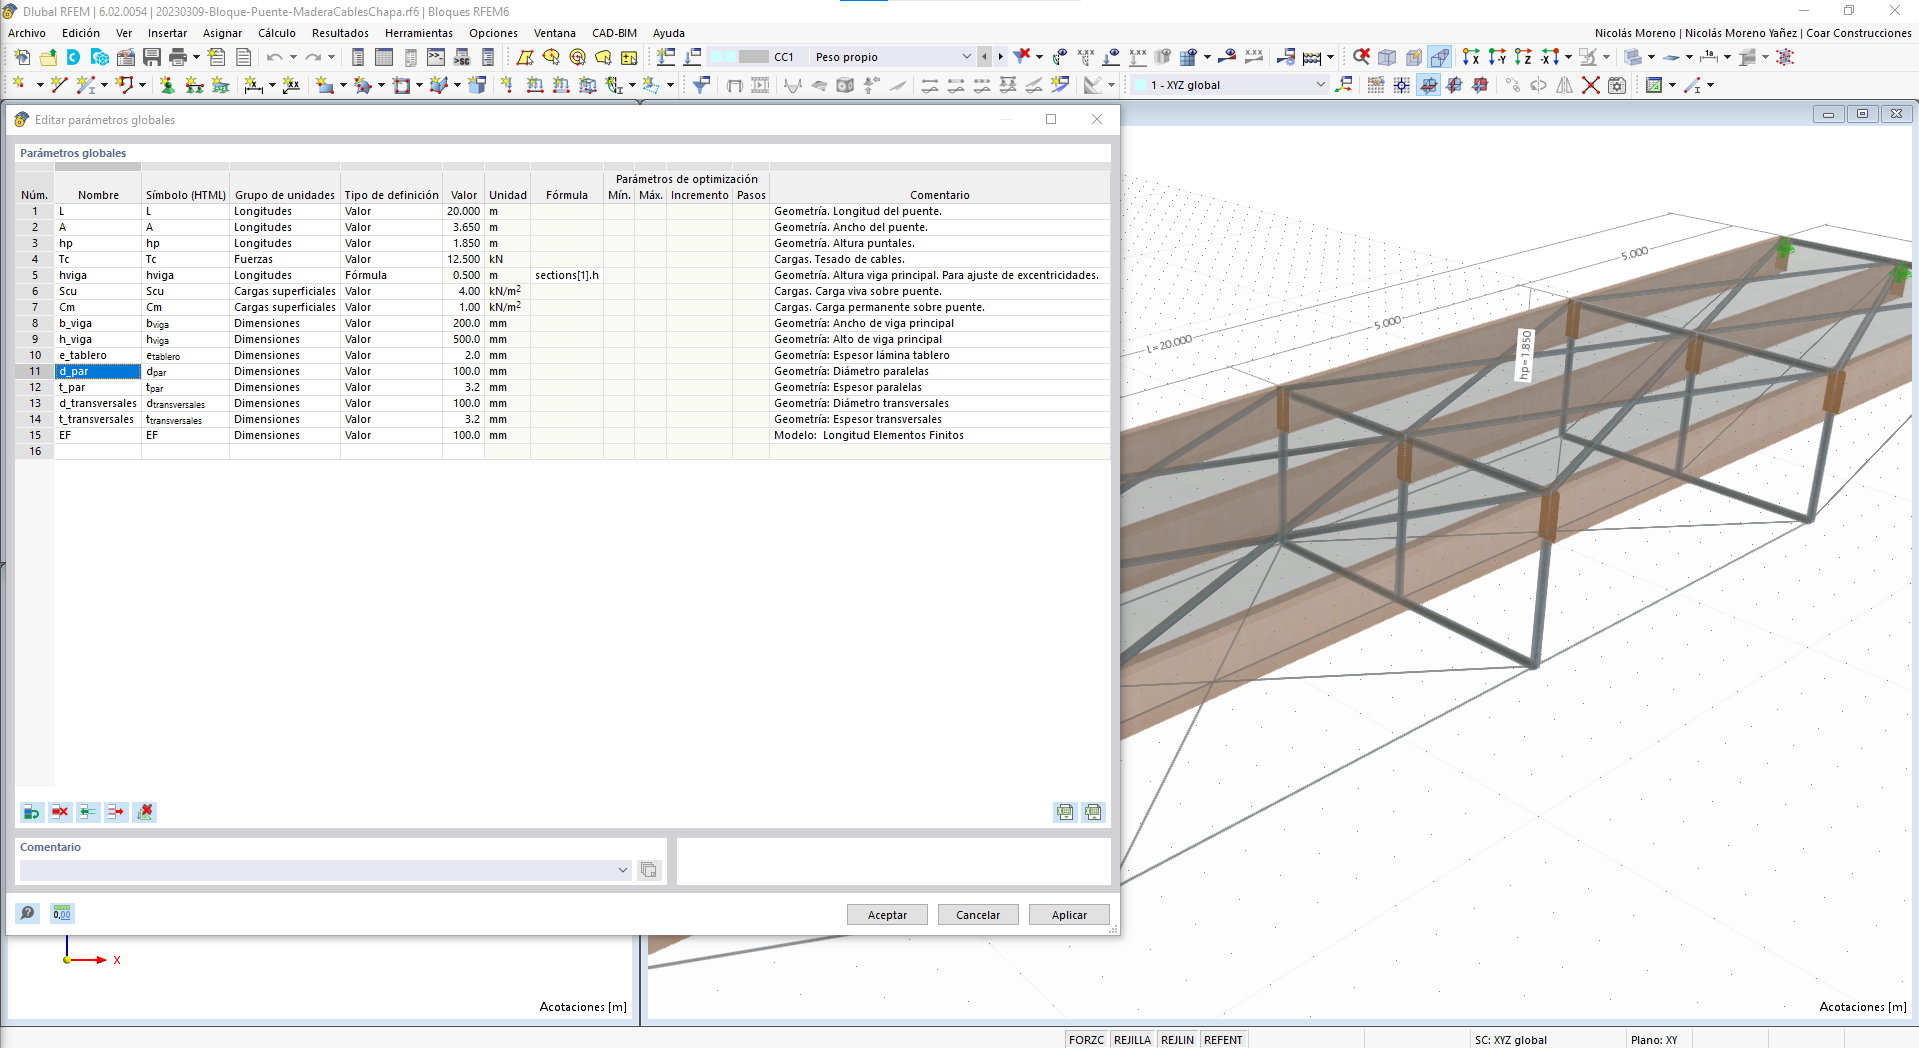Viewport: 1919px width, 1048px height.
Task: Click the red X delete selection icon
Action: pos(1591,85)
